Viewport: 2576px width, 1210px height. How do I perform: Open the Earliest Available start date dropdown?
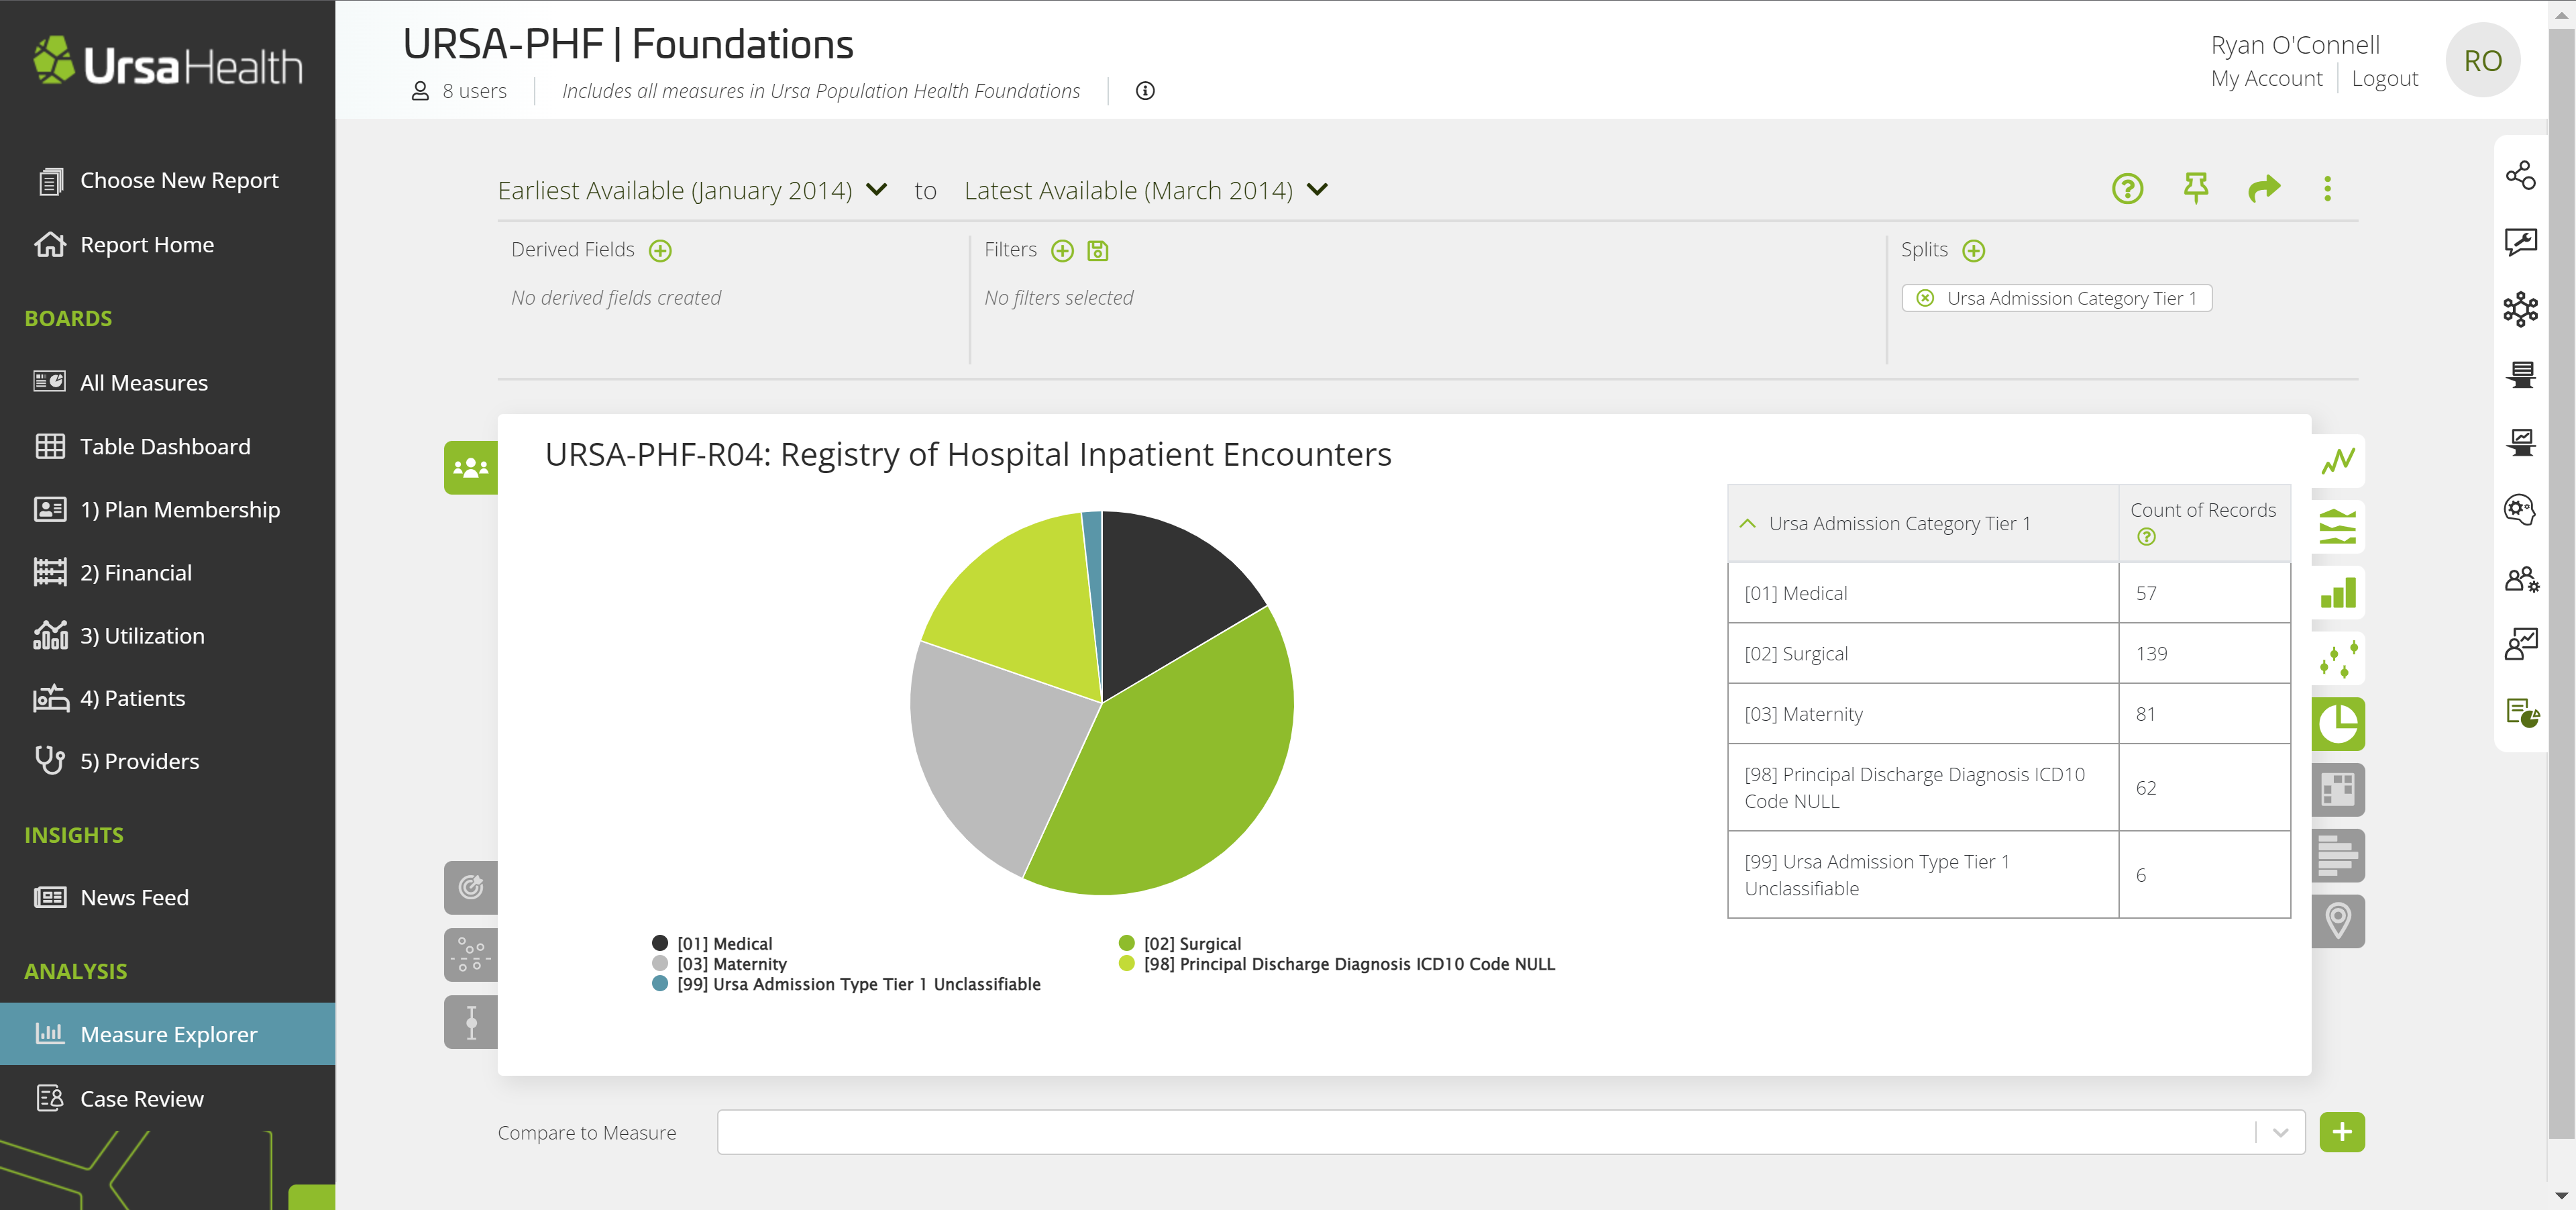692,190
